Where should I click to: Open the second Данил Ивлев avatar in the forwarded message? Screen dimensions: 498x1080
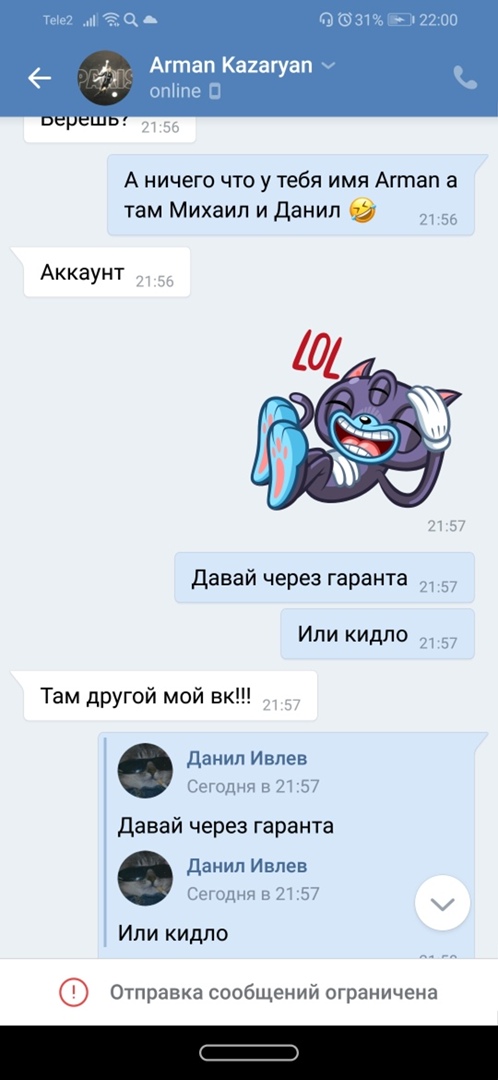[x=145, y=878]
